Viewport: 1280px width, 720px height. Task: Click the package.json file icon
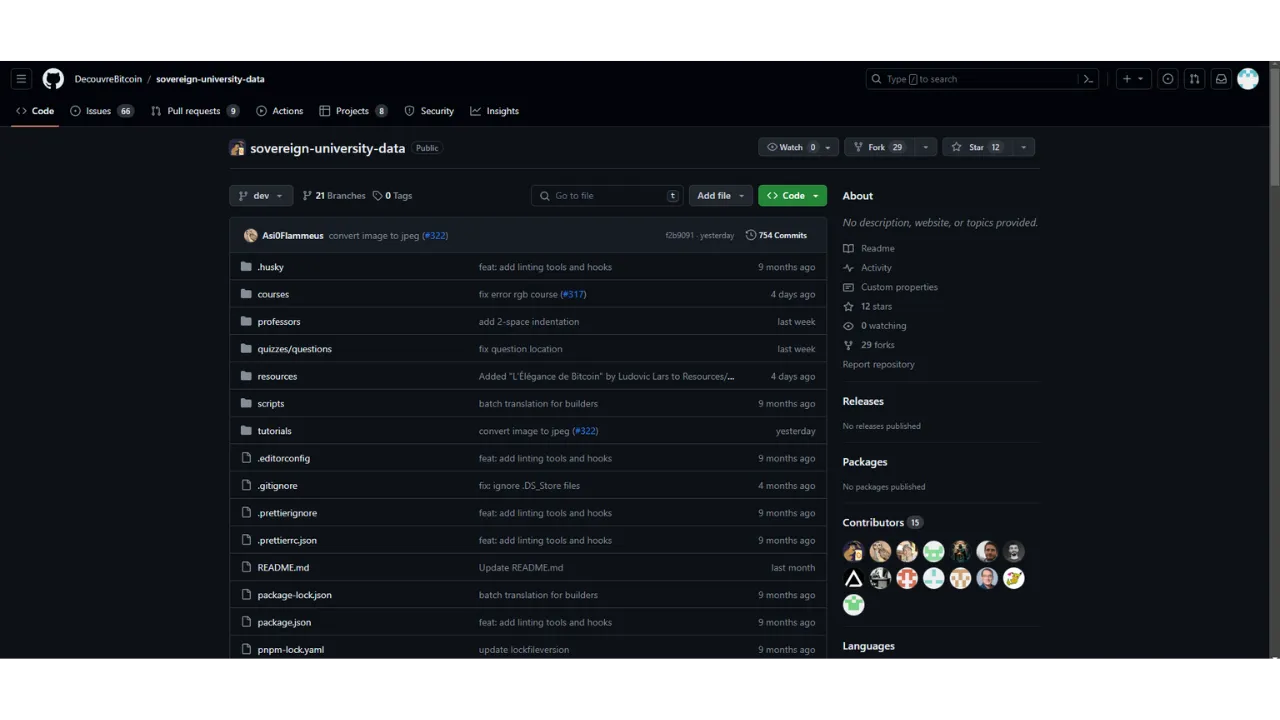(x=246, y=622)
